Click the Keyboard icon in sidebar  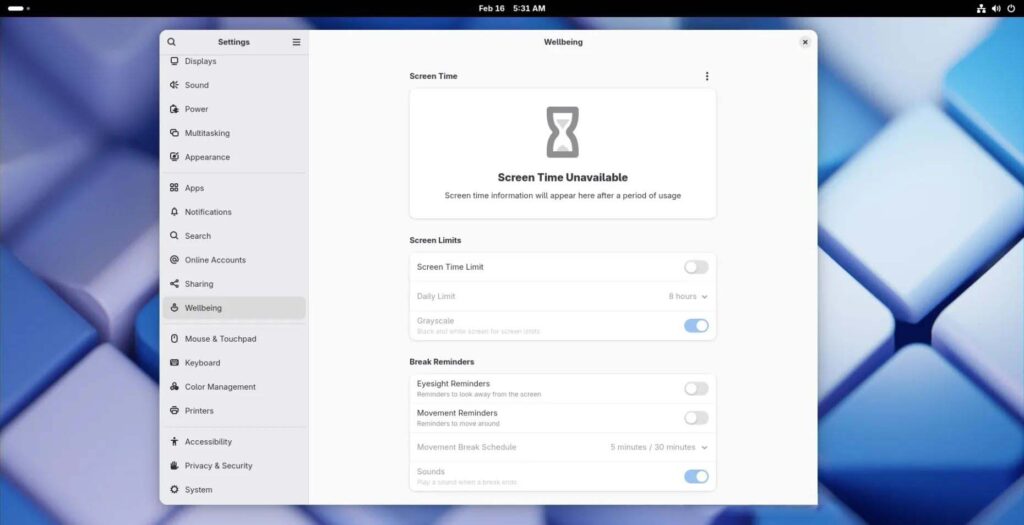click(174, 363)
